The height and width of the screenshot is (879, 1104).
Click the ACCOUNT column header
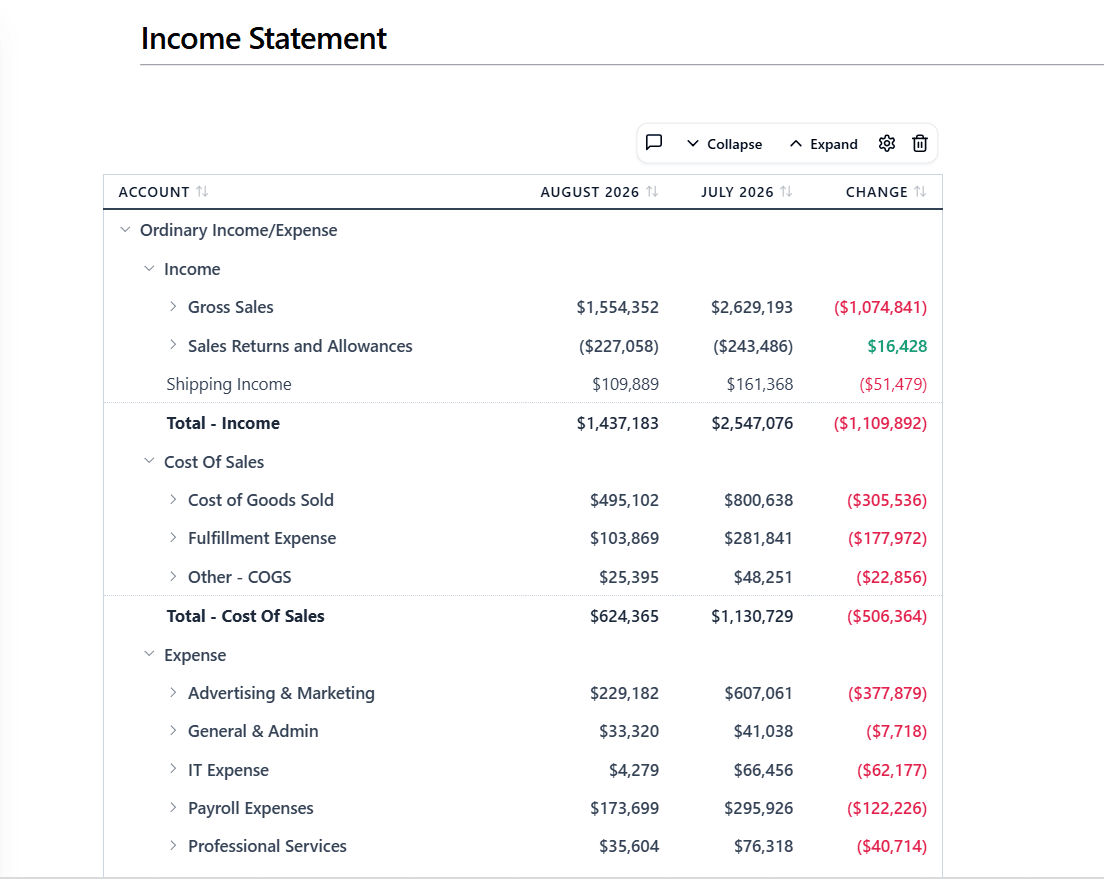pyautogui.click(x=153, y=192)
